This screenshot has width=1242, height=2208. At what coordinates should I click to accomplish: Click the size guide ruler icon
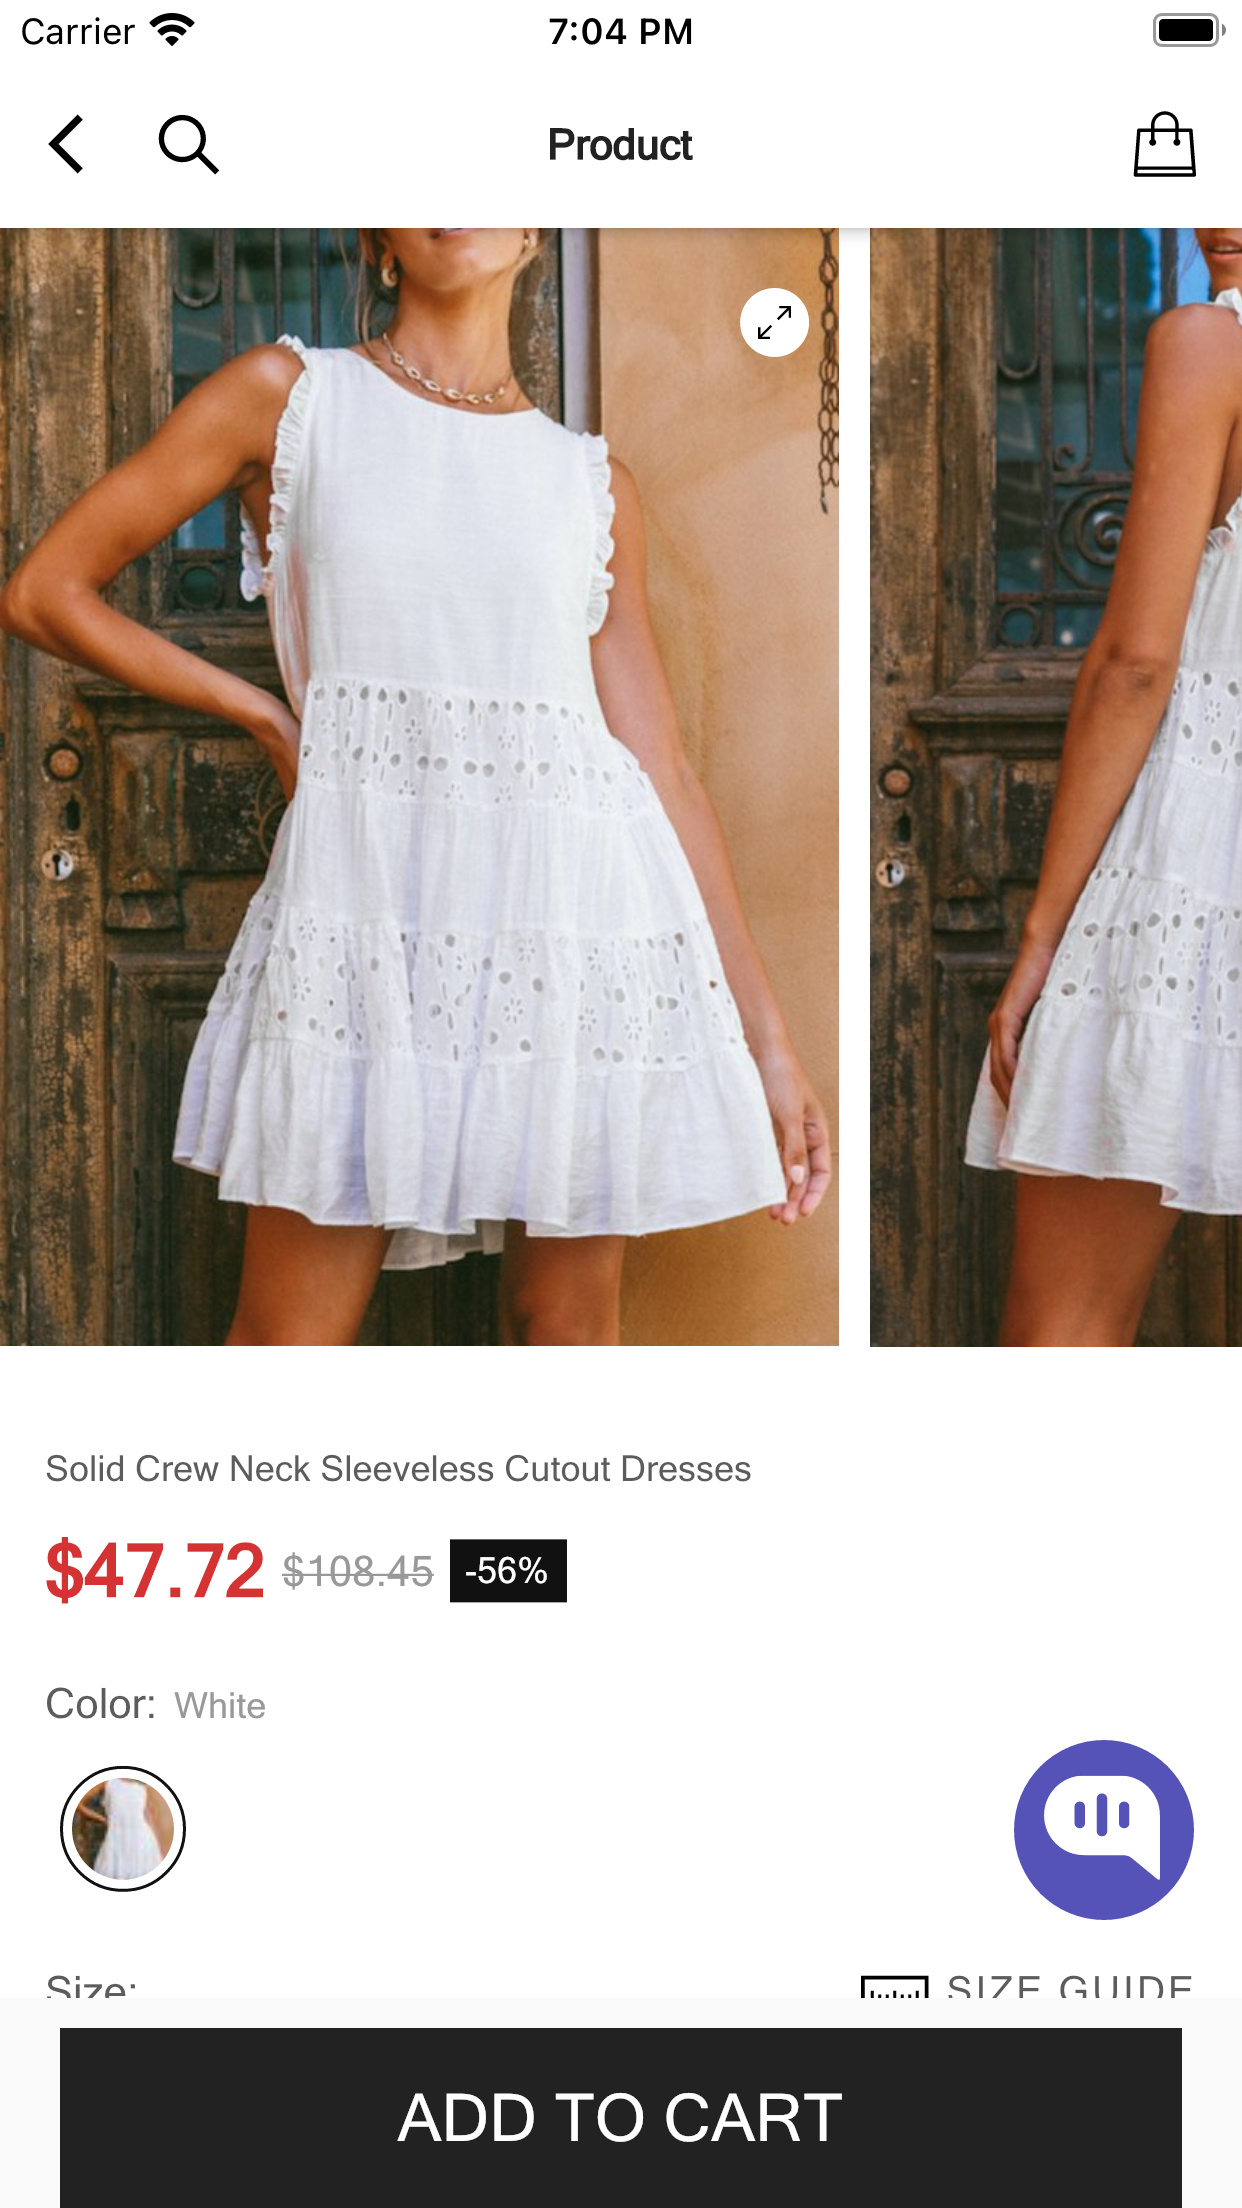(894, 1986)
